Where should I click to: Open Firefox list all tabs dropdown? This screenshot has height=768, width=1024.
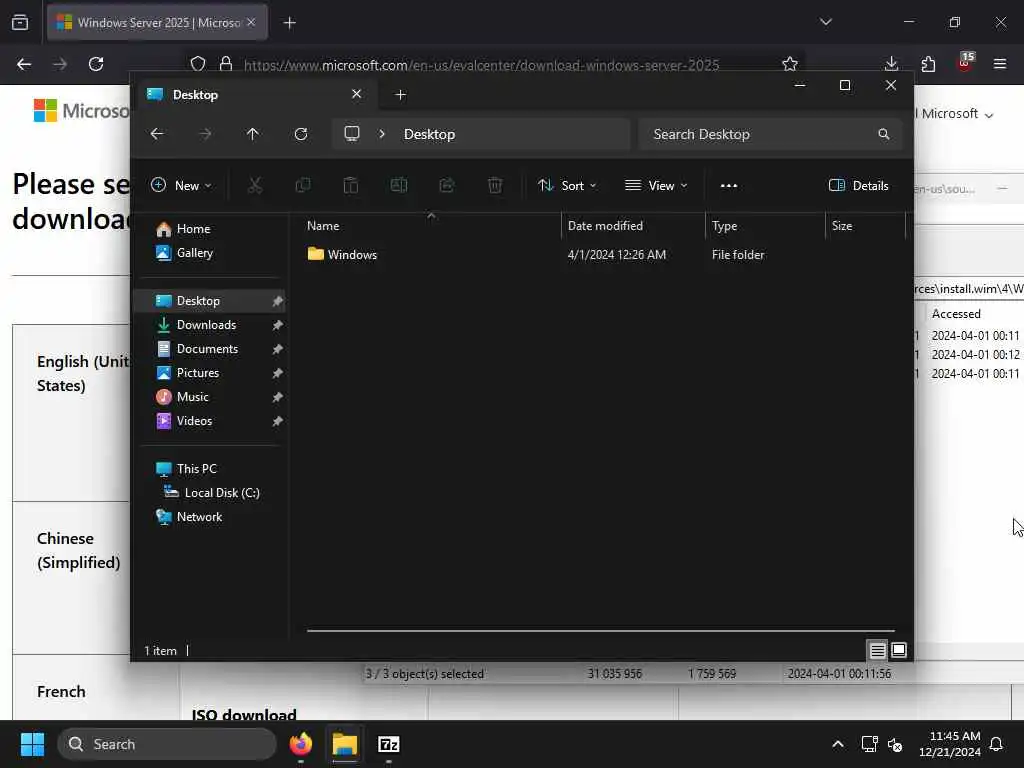pyautogui.click(x=826, y=22)
